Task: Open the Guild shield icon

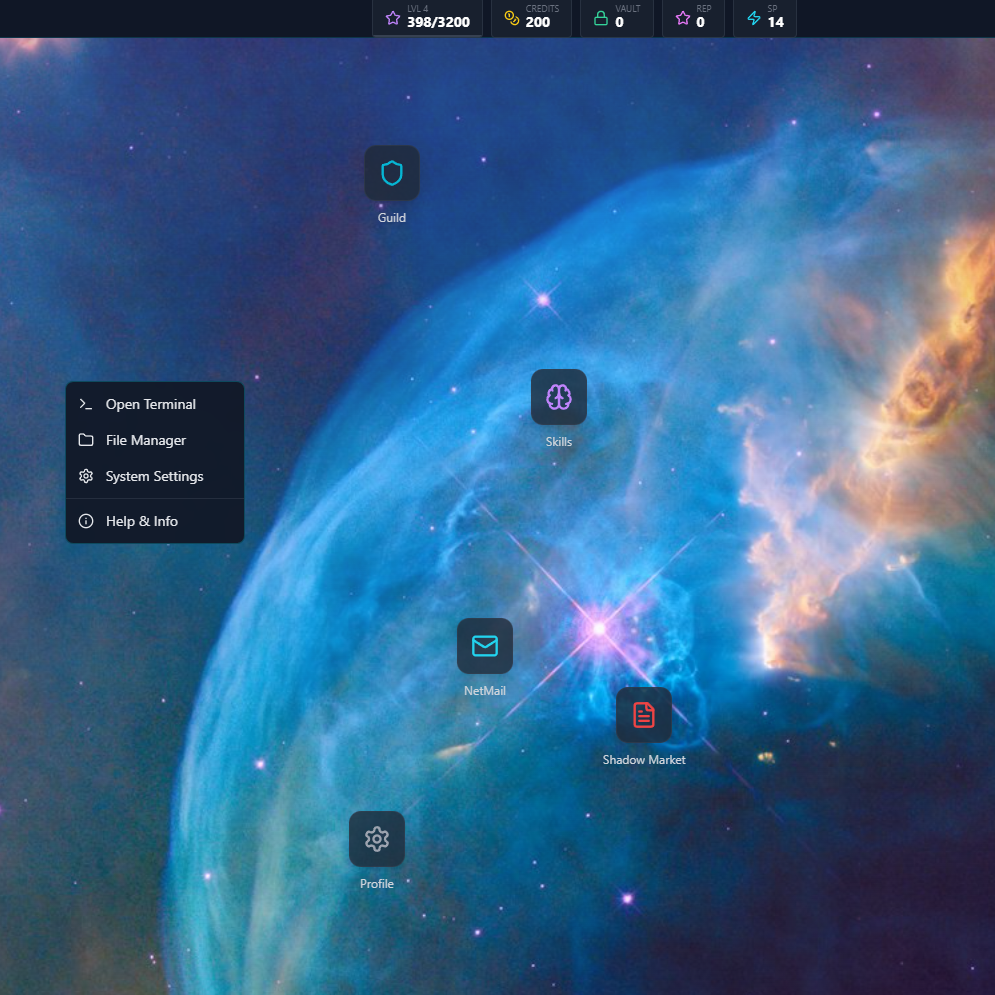Action: [x=391, y=174]
